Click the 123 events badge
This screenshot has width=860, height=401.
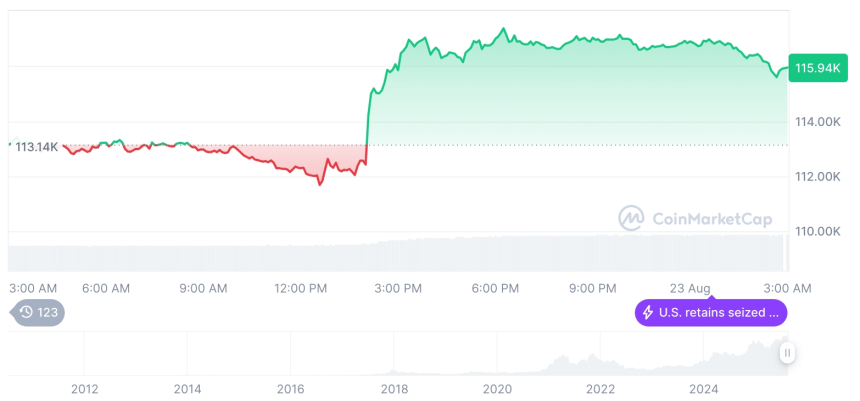pos(38,313)
